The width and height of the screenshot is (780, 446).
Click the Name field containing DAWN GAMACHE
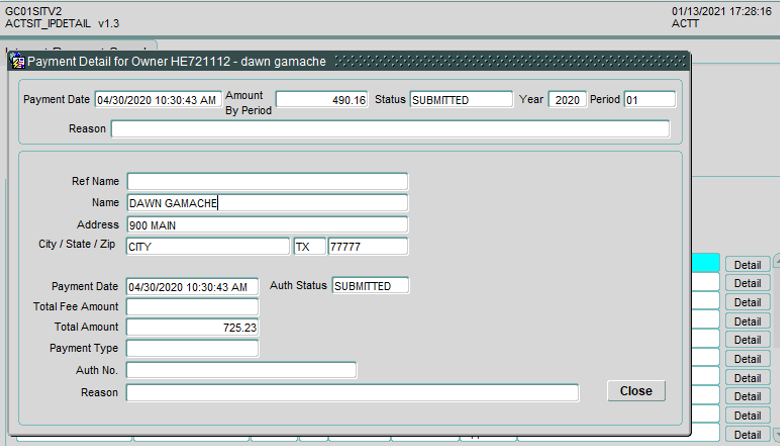click(x=267, y=203)
